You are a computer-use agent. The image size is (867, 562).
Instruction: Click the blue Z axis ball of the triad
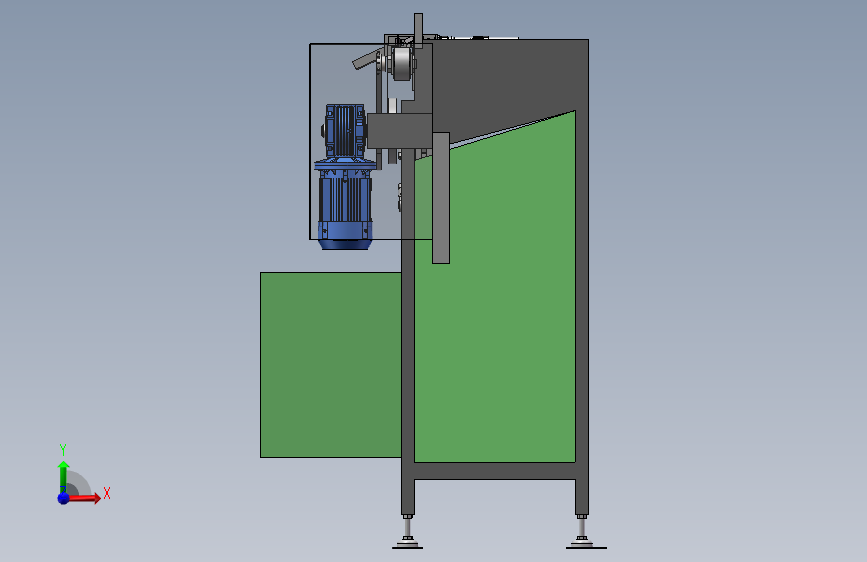coord(64,498)
